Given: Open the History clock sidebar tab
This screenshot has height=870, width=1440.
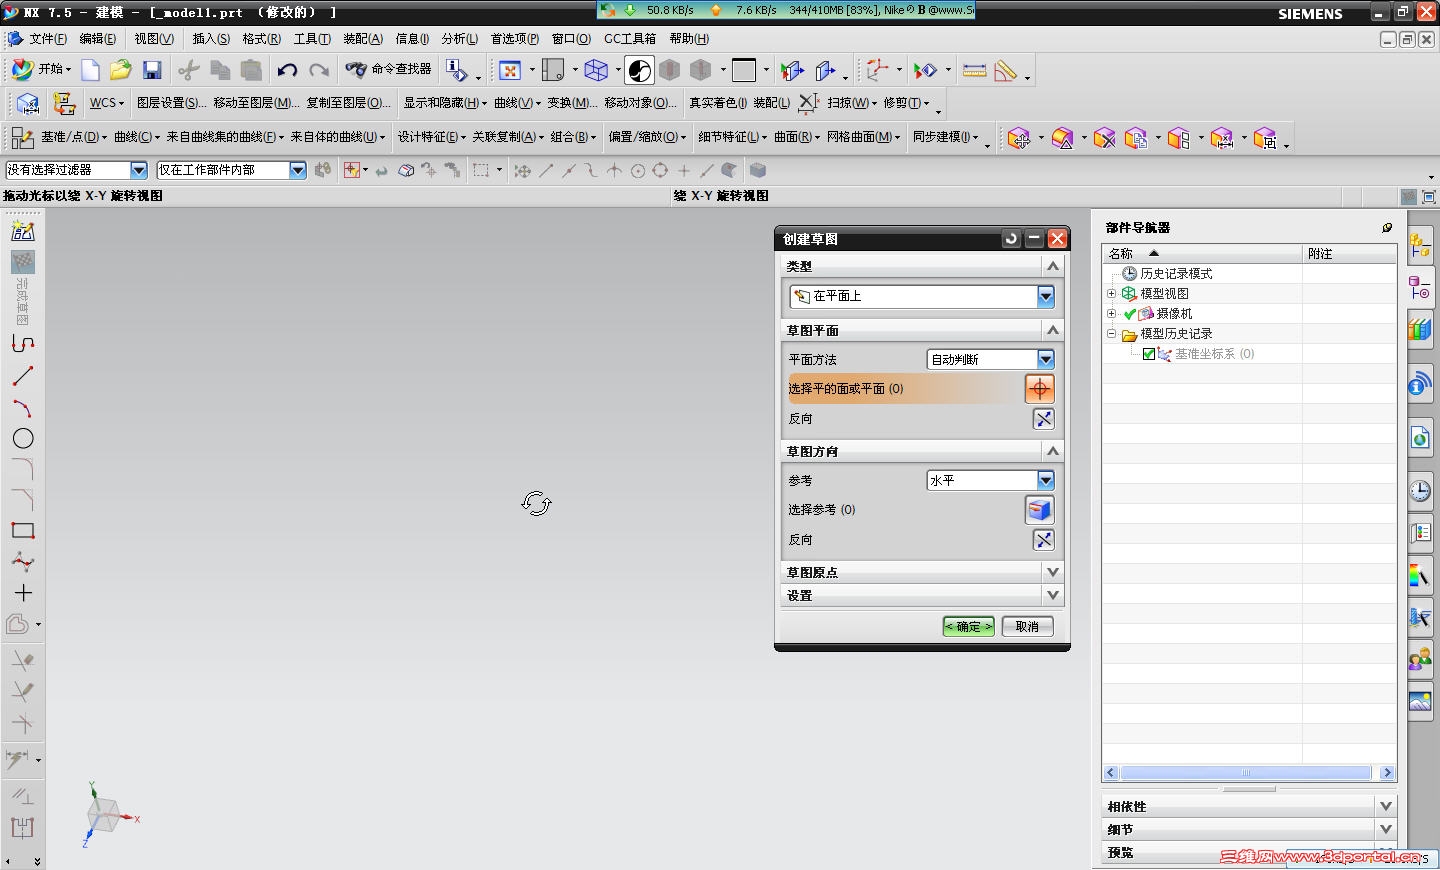Looking at the screenshot, I should coord(1420,491).
